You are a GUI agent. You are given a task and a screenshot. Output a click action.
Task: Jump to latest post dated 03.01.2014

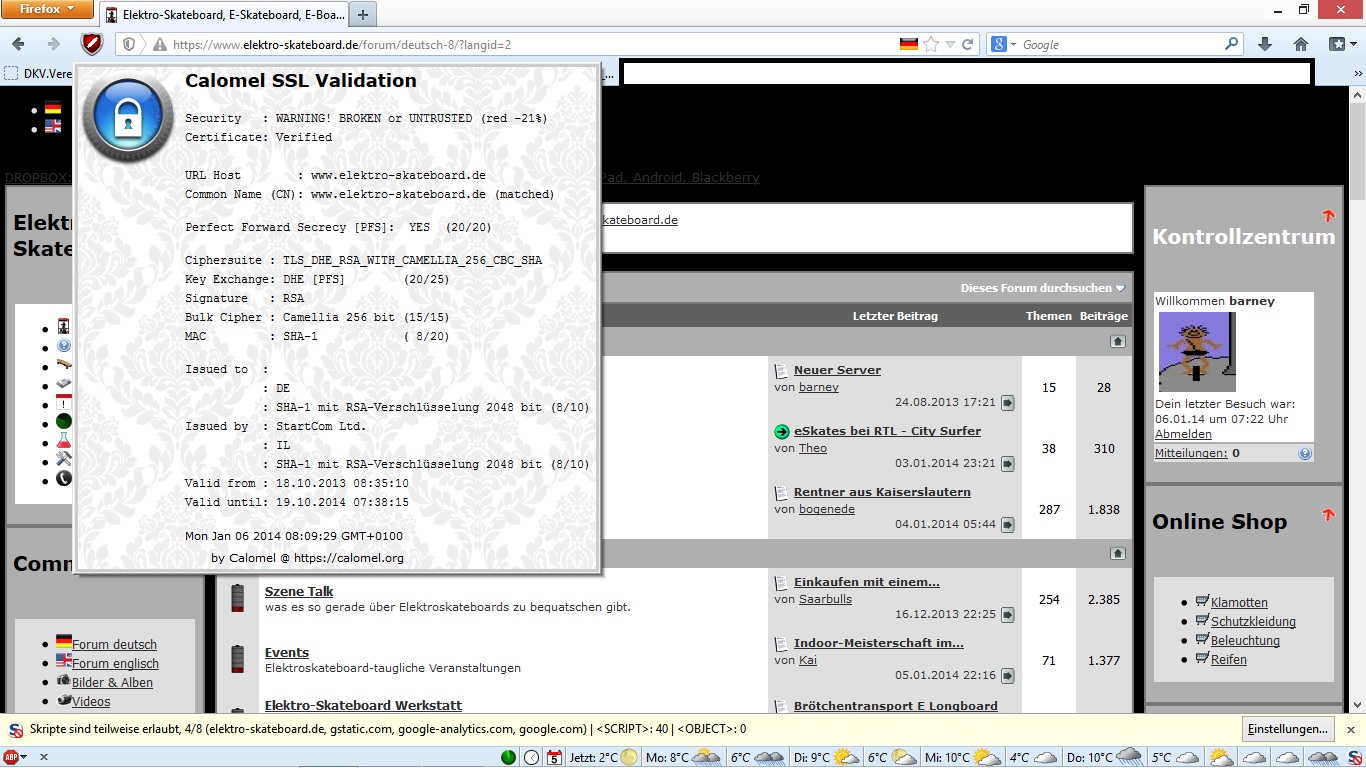point(1008,464)
